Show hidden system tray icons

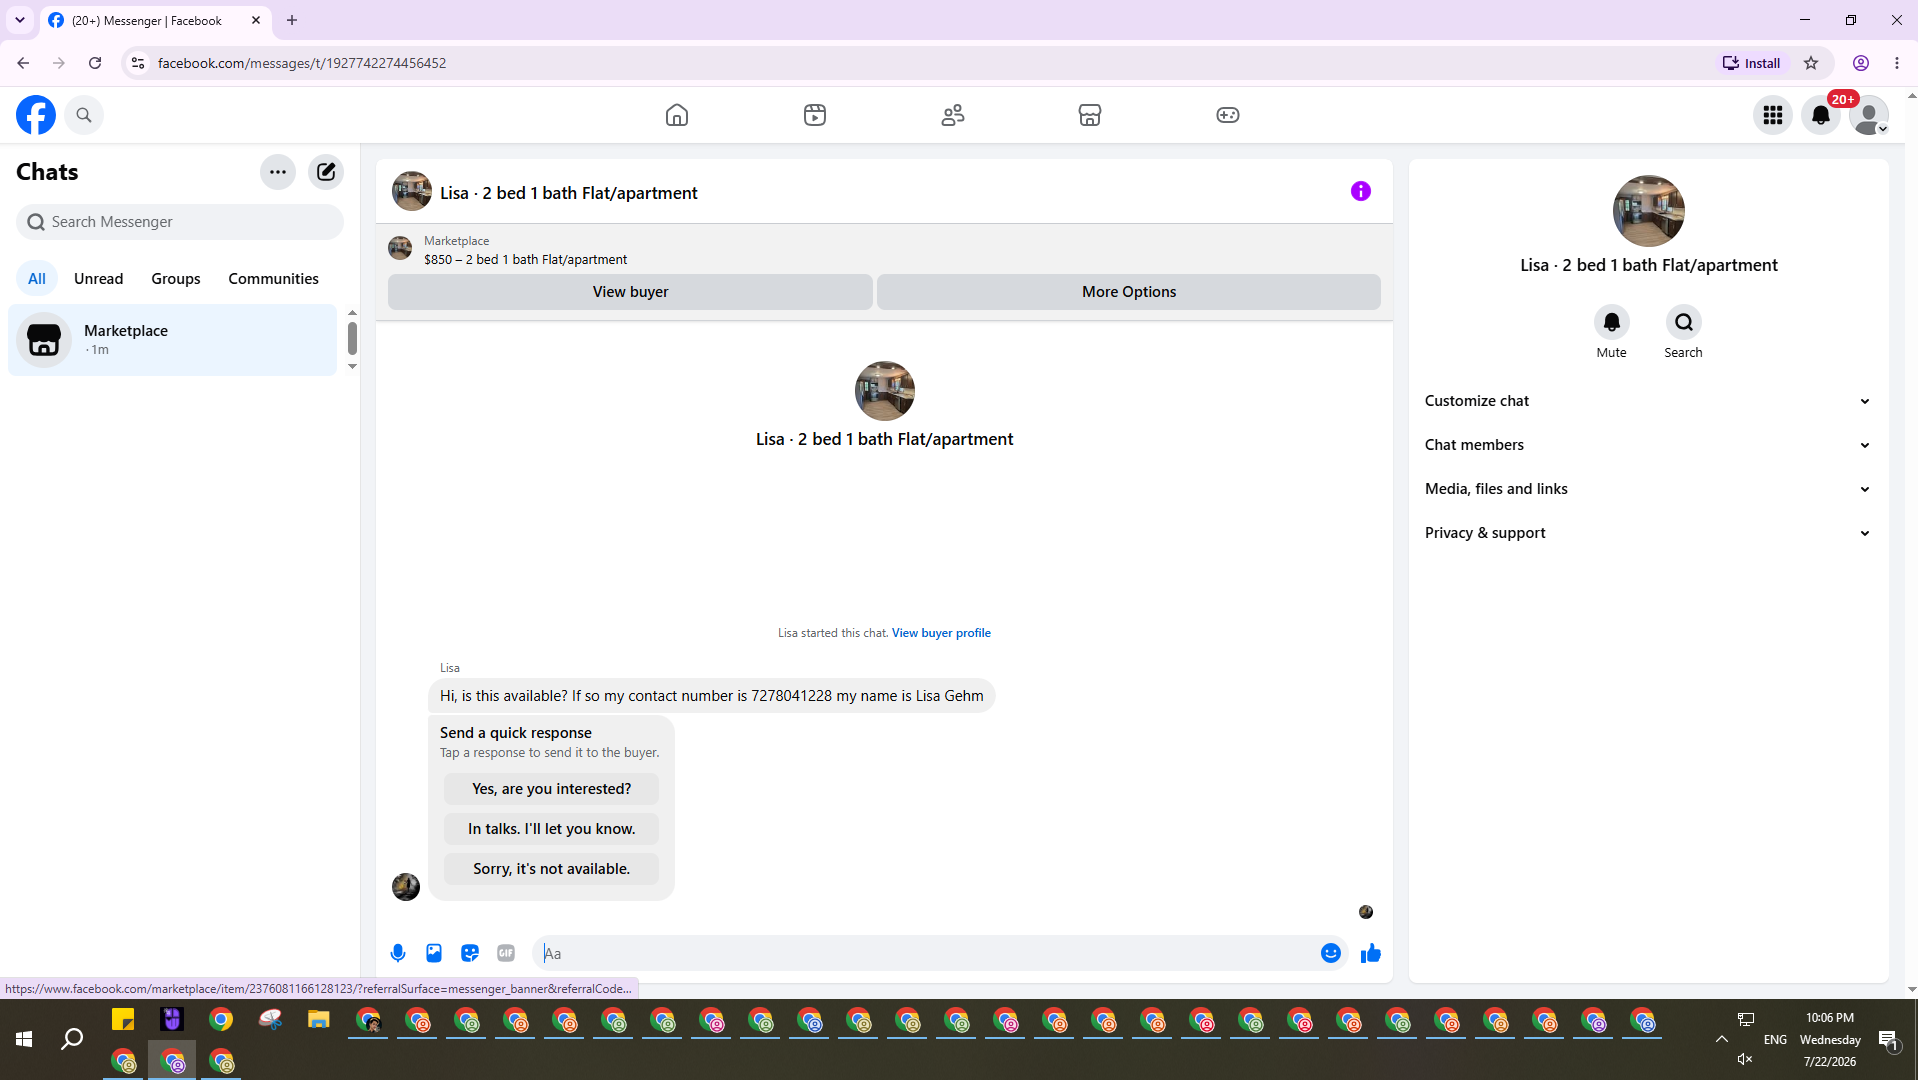[1722, 1040]
